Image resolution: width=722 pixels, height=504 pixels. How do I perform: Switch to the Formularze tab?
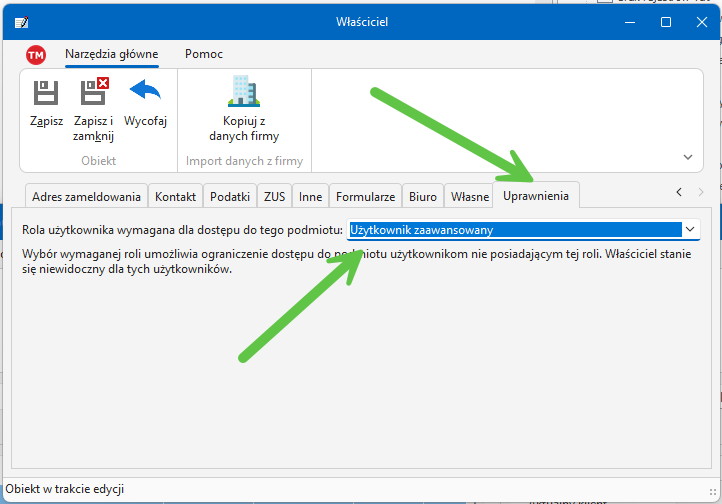coord(365,197)
